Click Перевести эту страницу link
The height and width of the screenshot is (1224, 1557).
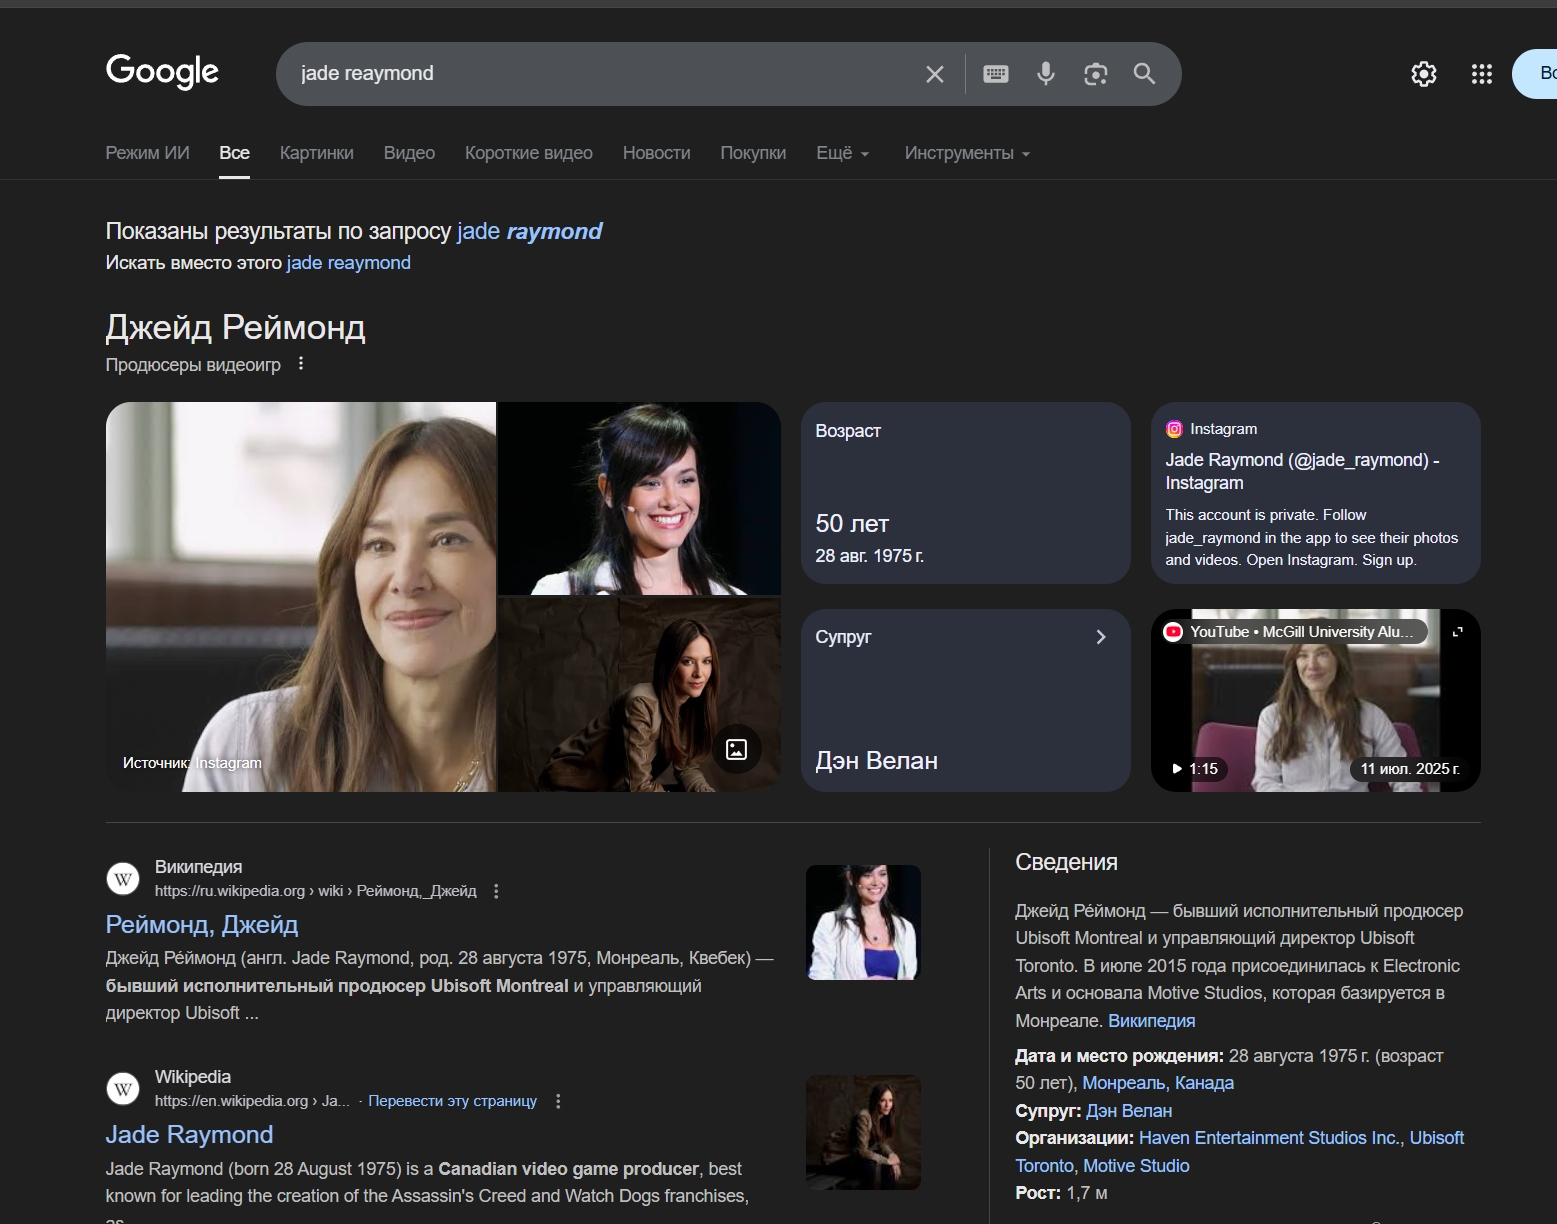coord(452,1101)
